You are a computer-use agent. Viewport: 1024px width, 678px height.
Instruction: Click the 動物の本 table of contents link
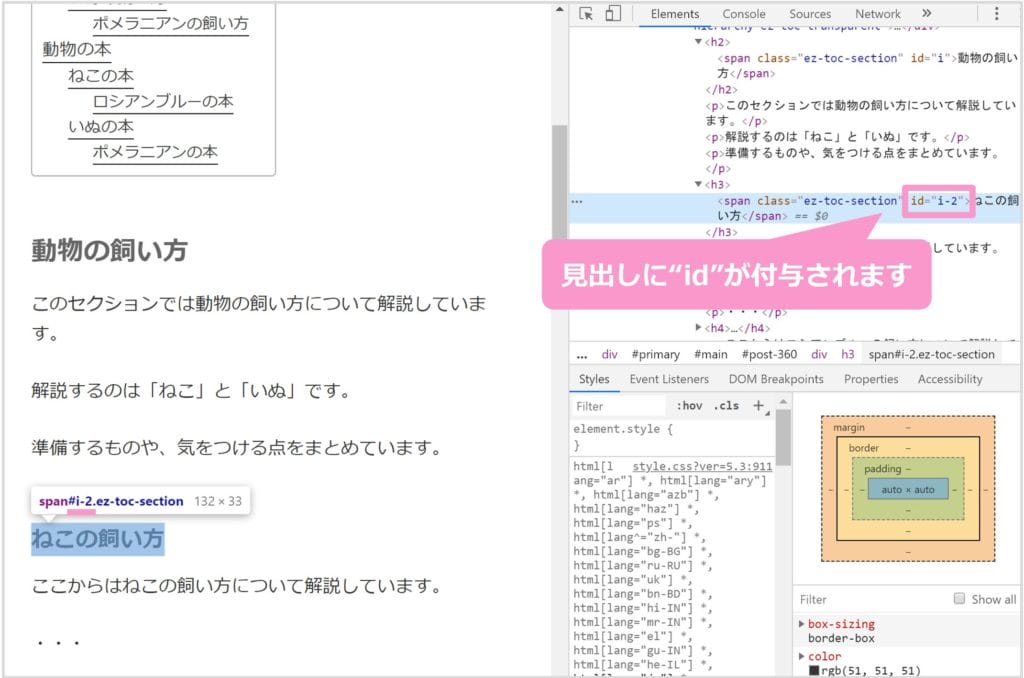point(76,50)
